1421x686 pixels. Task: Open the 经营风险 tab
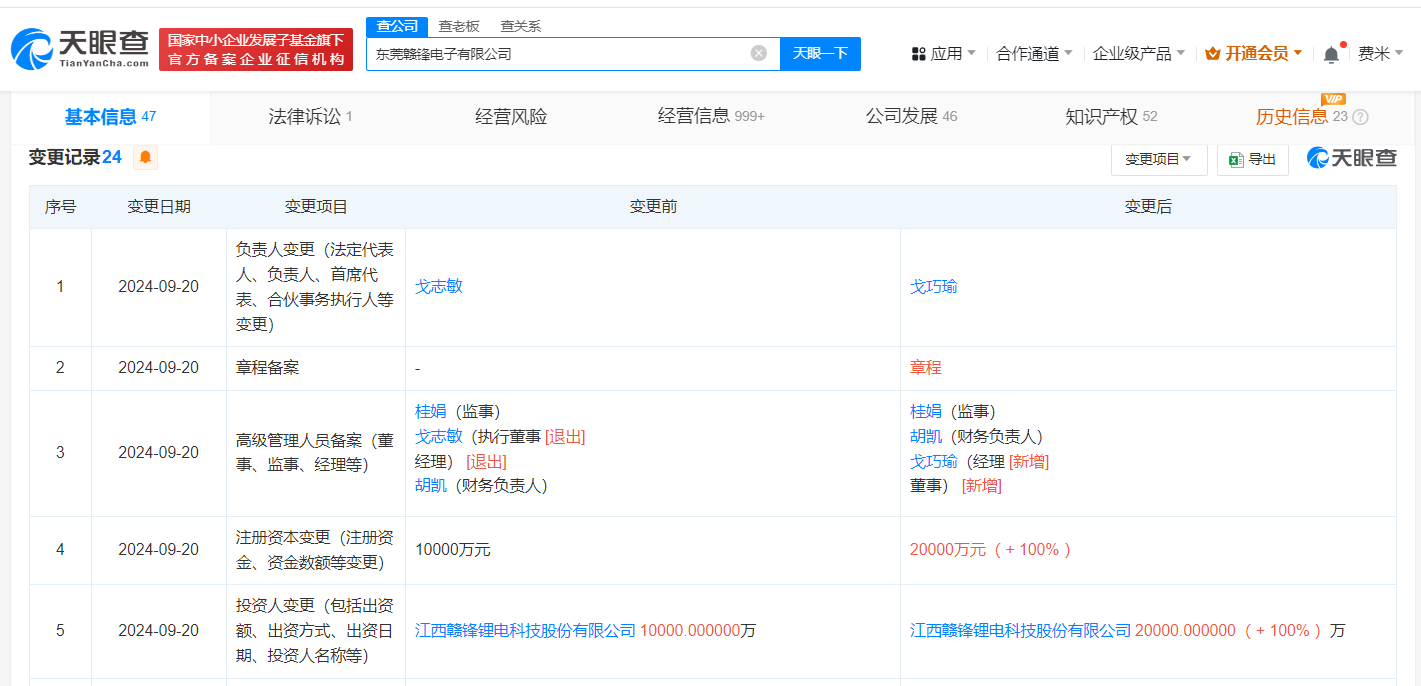511,117
